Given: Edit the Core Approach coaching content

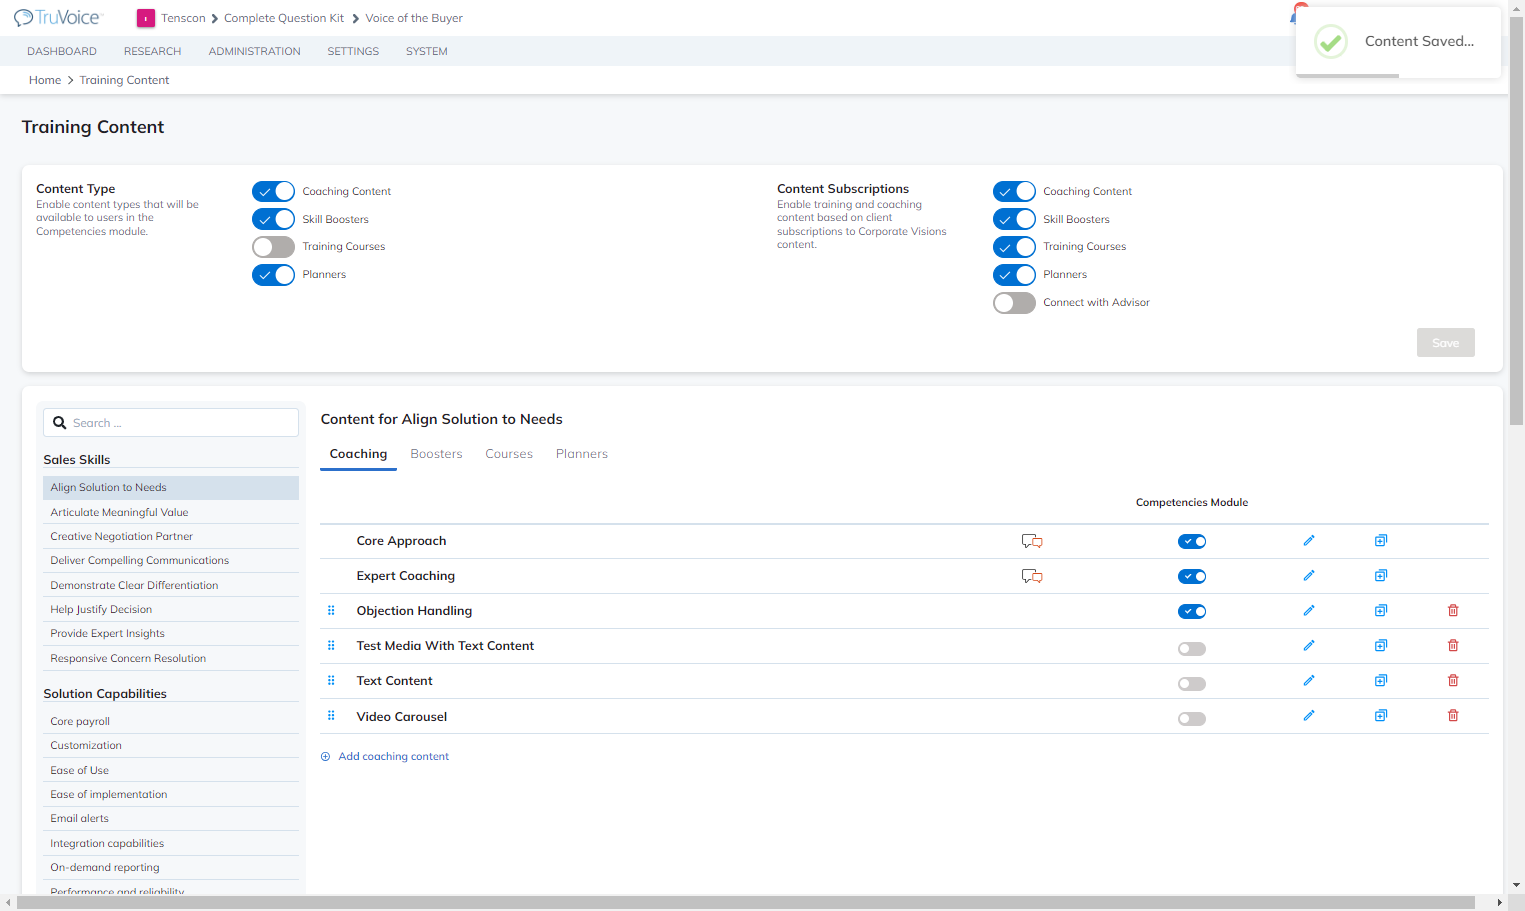Looking at the screenshot, I should (x=1309, y=541).
